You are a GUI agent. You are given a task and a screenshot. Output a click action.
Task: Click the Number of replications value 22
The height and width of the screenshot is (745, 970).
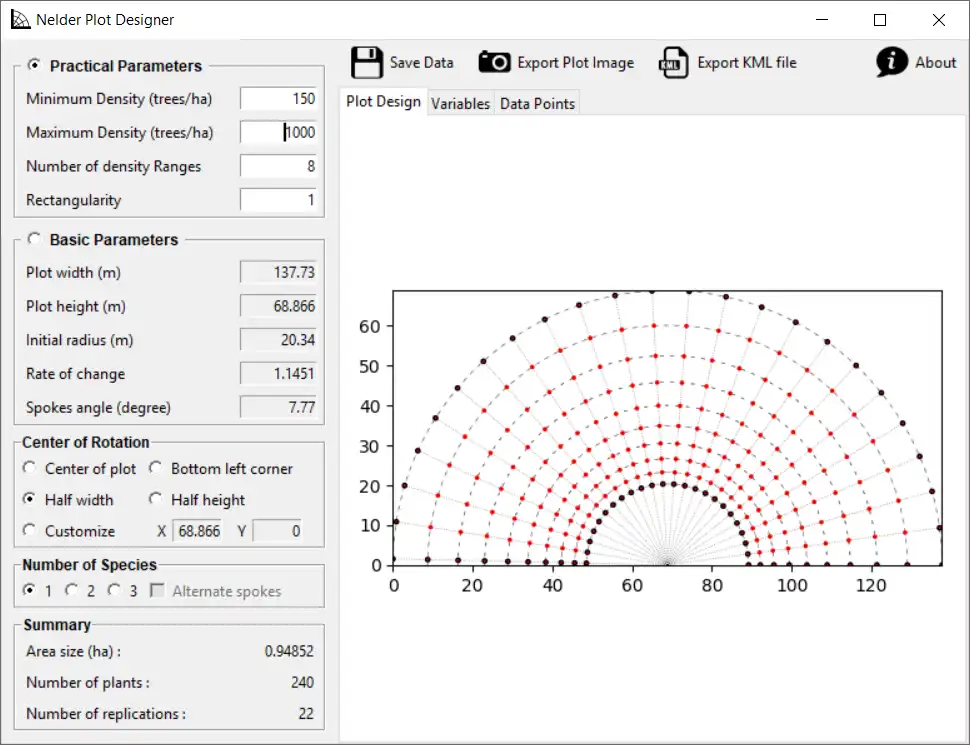pos(306,713)
